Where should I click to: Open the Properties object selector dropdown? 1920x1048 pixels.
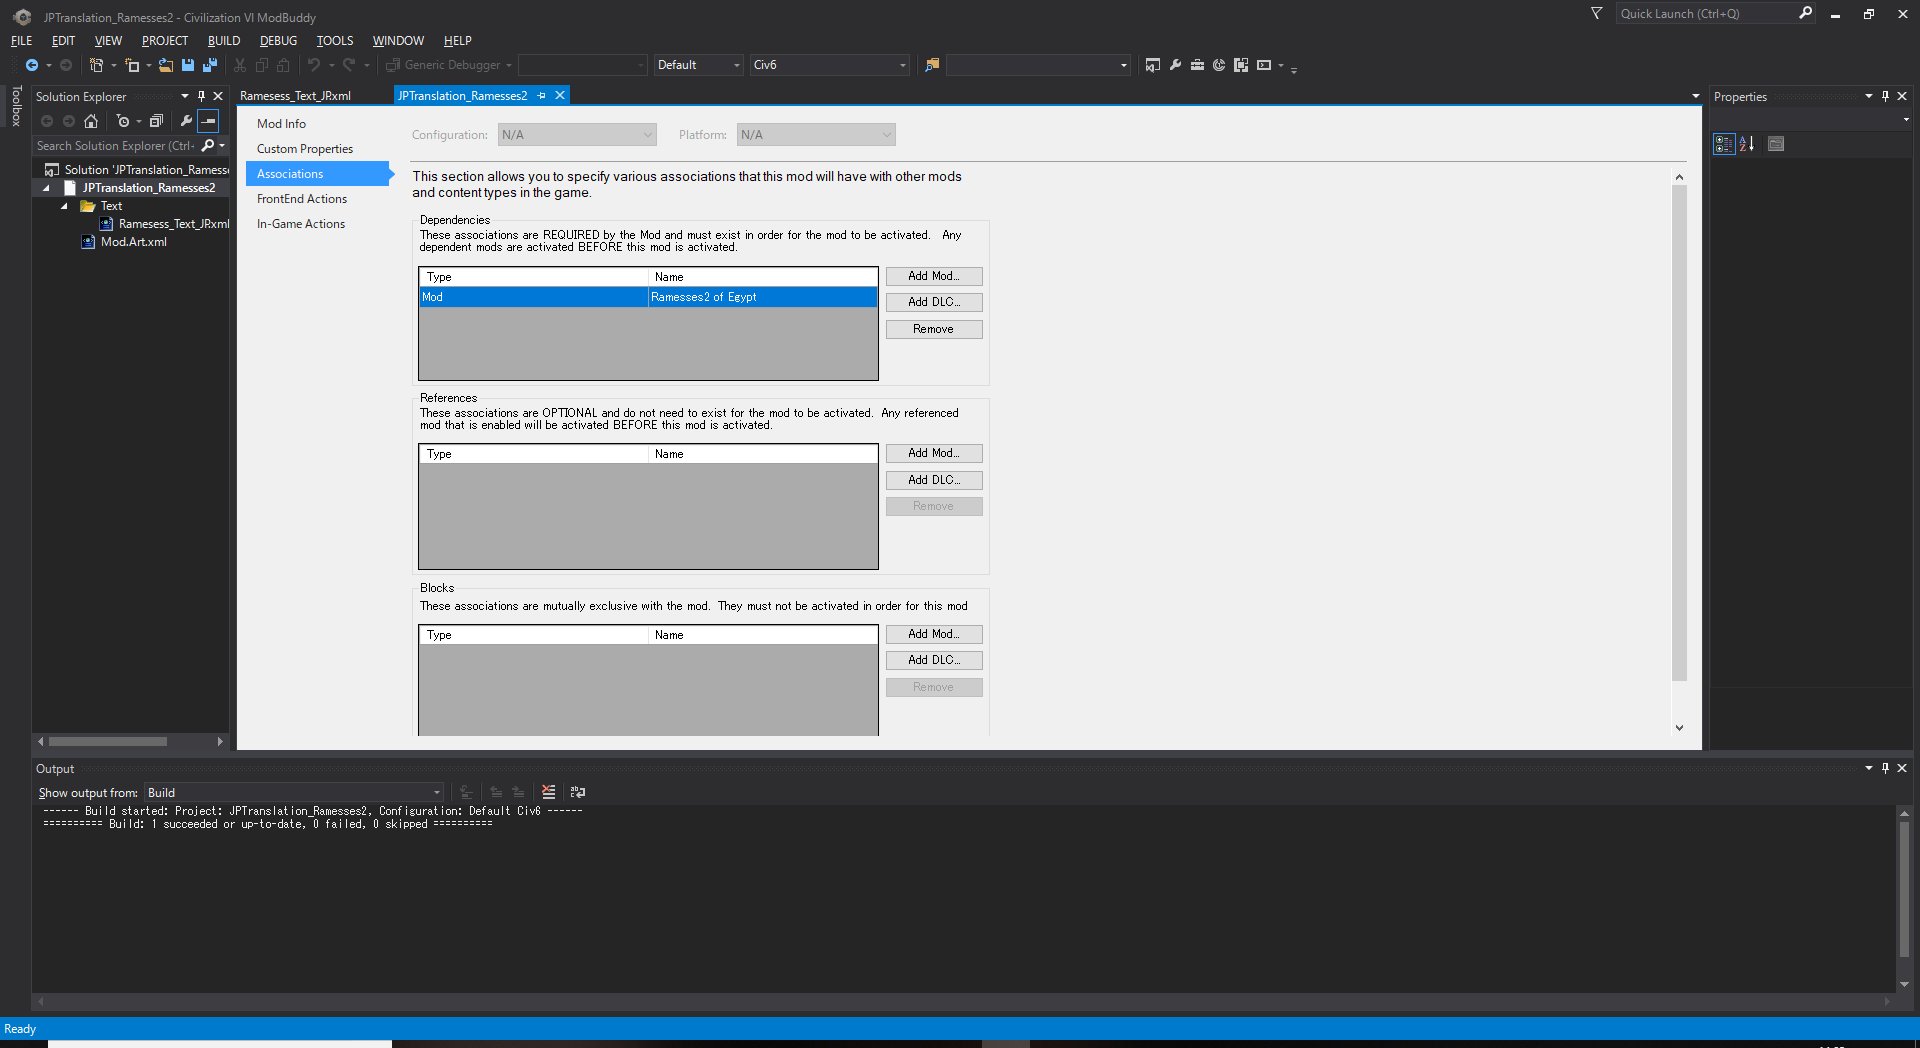pos(1906,120)
